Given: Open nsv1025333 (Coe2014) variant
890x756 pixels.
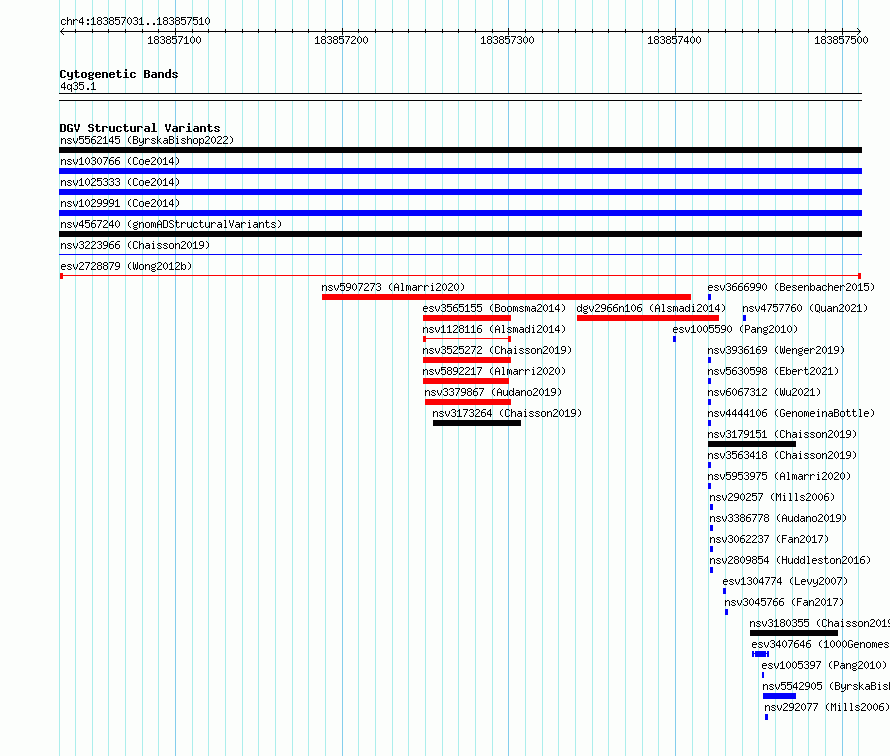Looking at the screenshot, I should pyautogui.click(x=120, y=182).
